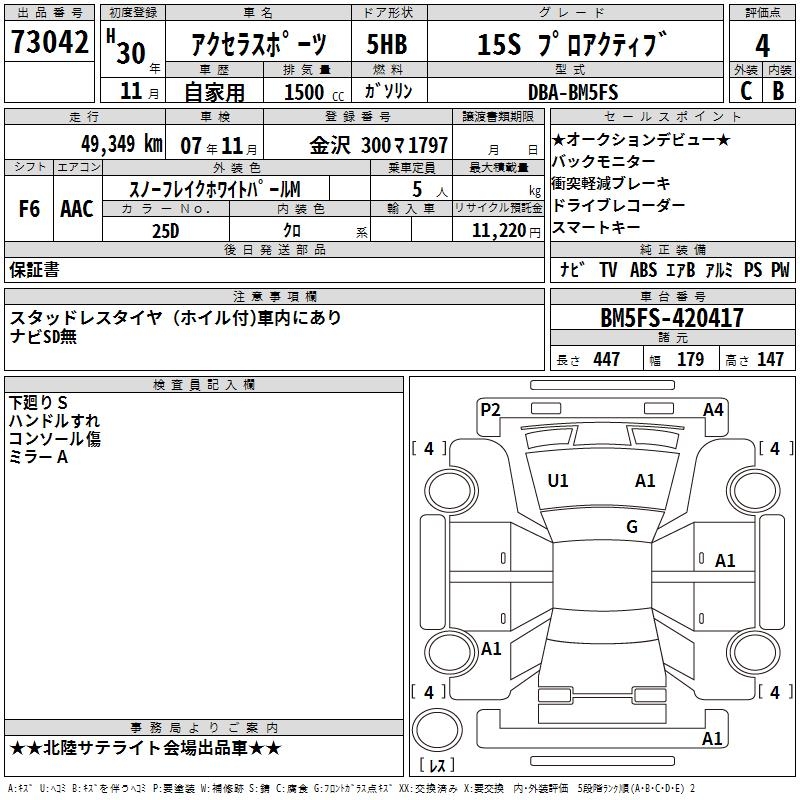Select inspector note コンソール傷

tap(55, 439)
